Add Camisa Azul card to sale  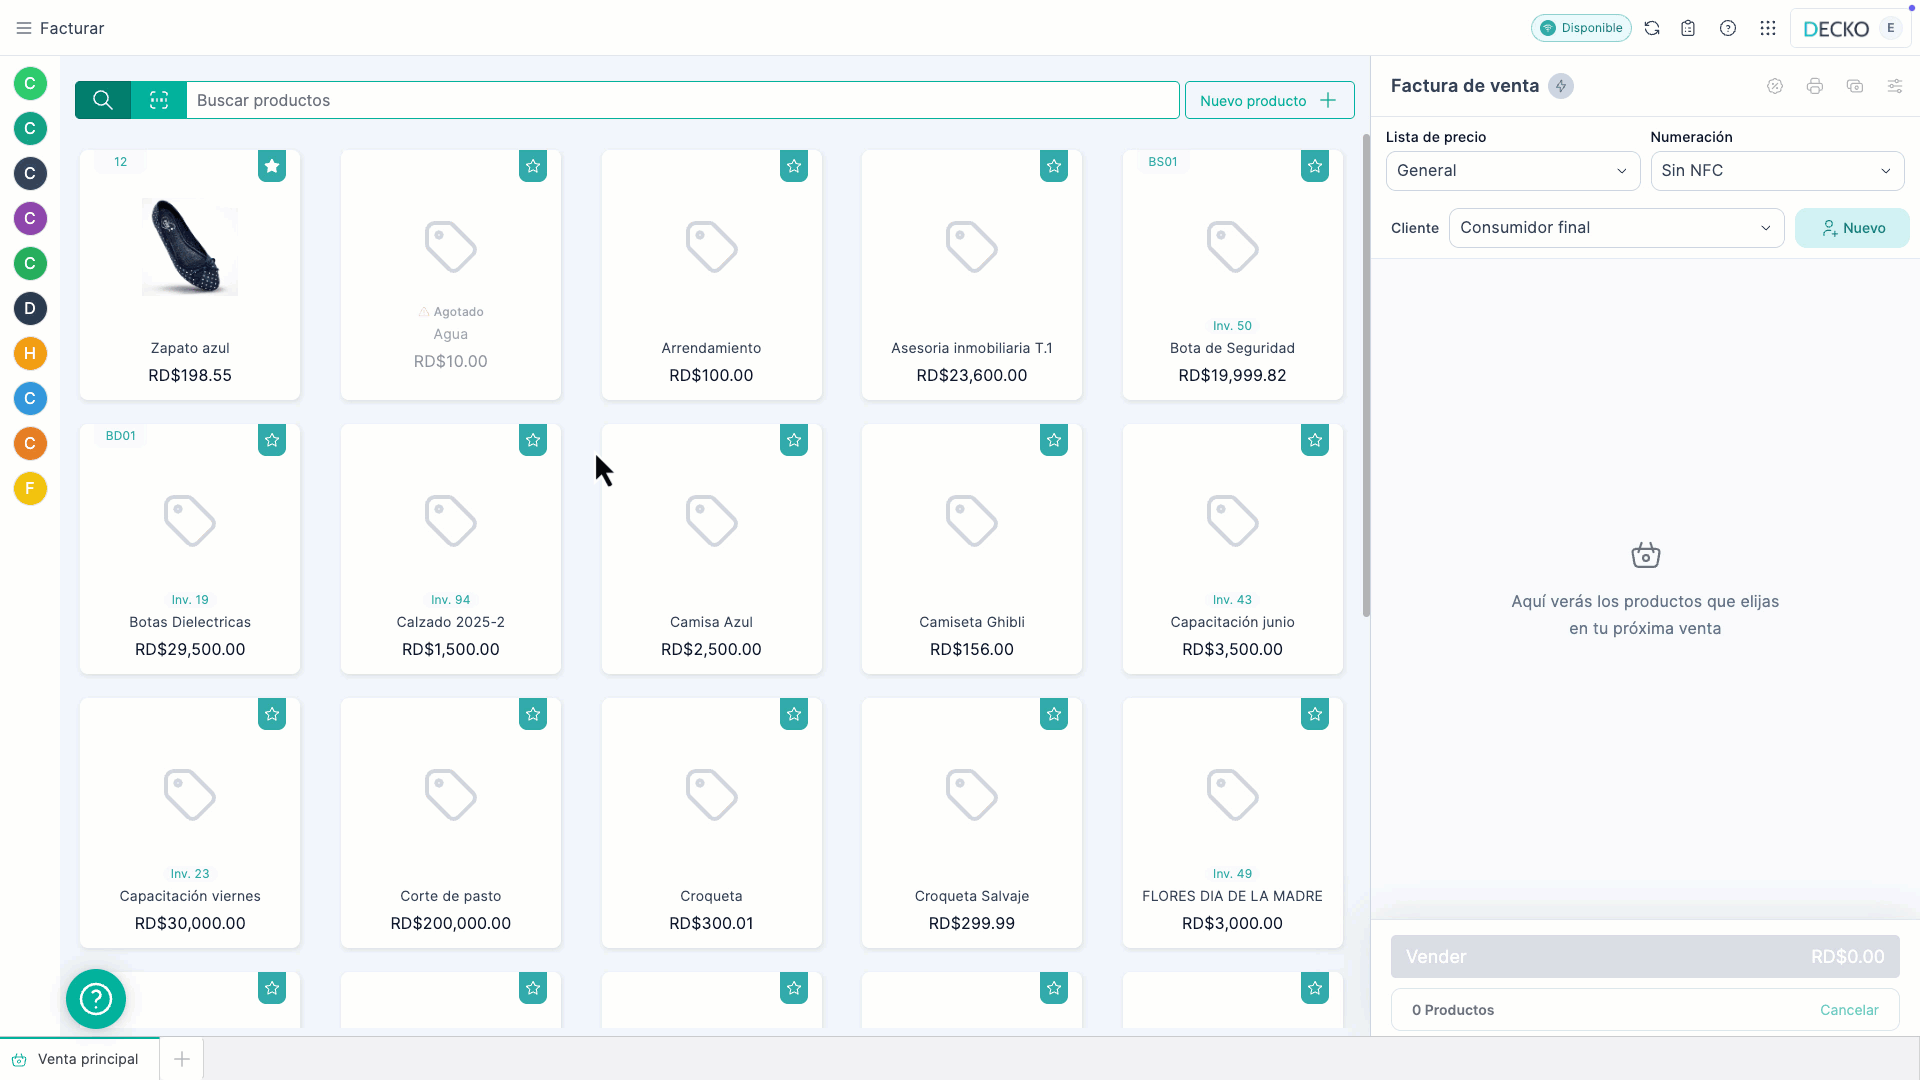pos(711,549)
